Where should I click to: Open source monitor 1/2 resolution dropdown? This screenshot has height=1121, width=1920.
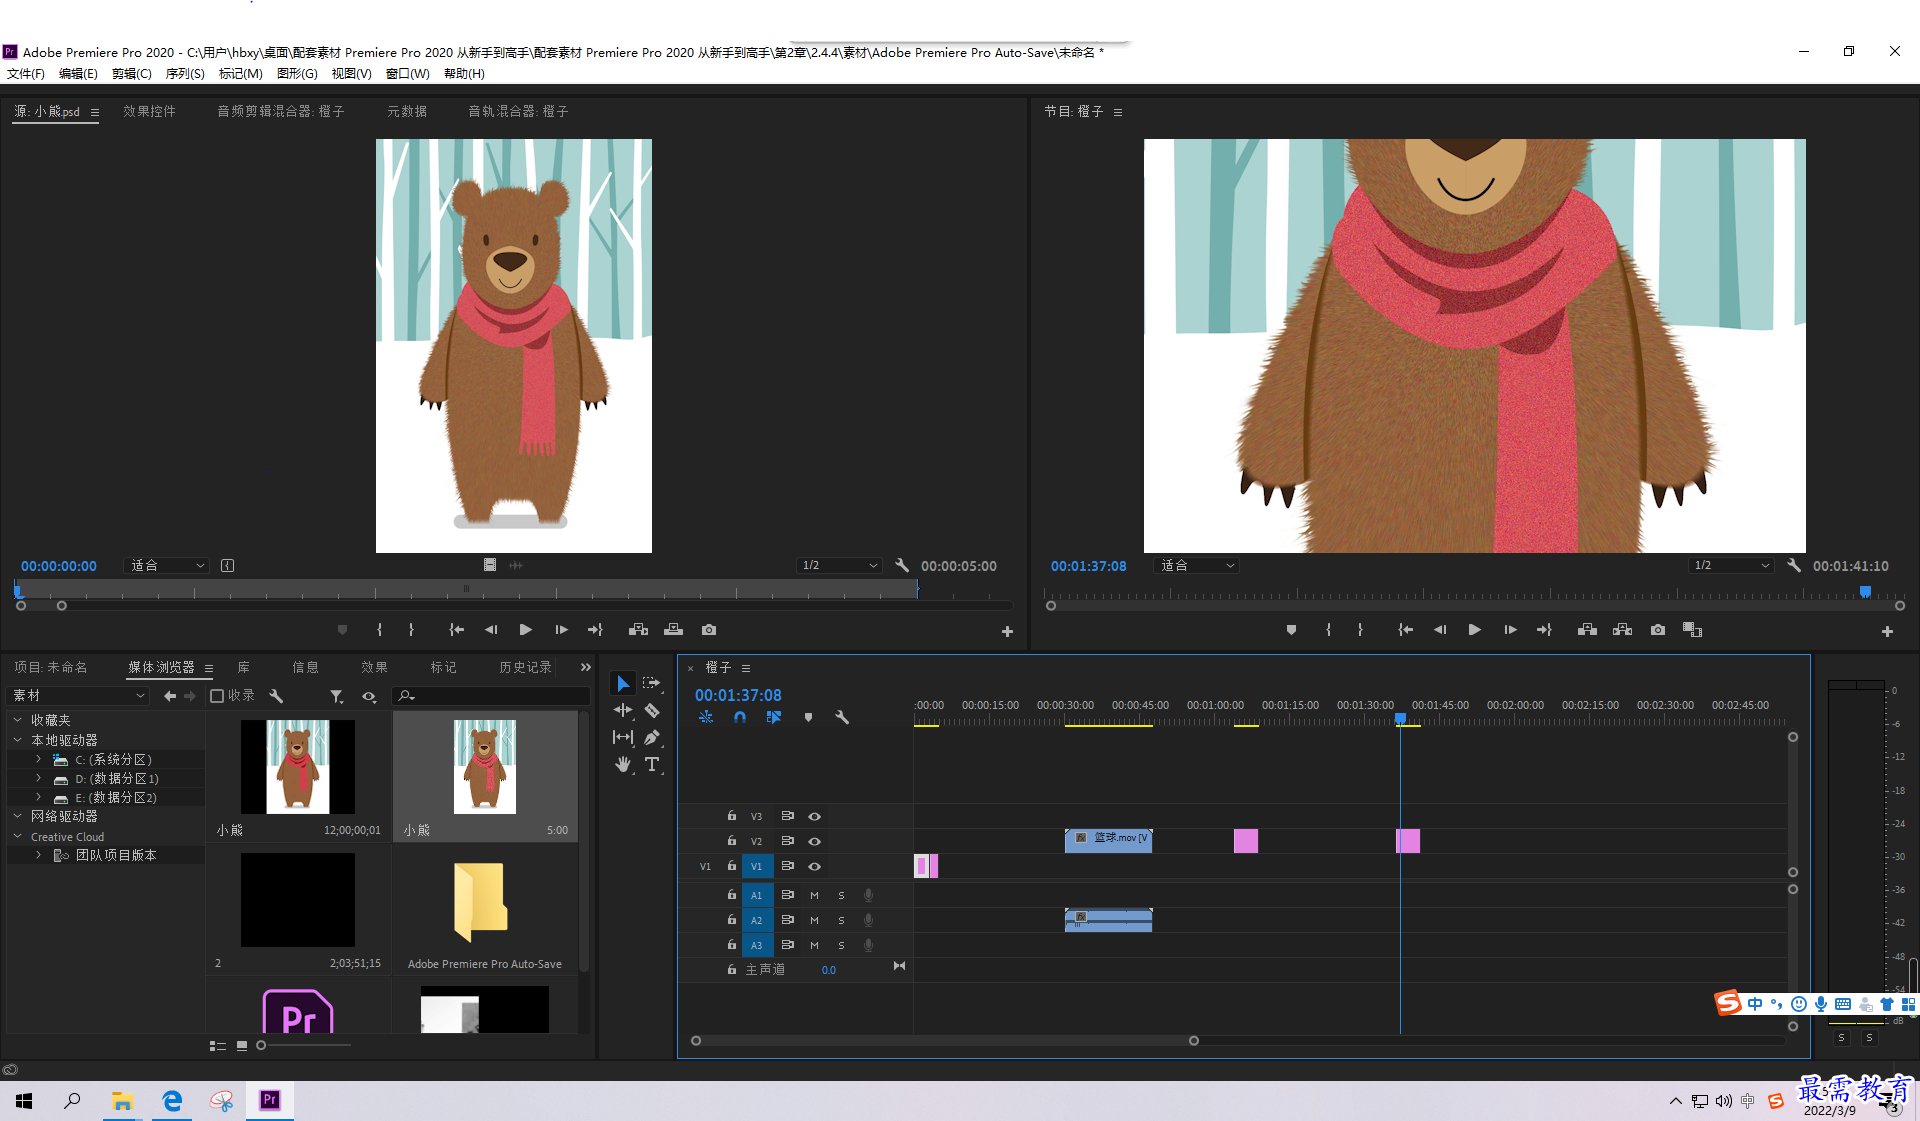[840, 566]
